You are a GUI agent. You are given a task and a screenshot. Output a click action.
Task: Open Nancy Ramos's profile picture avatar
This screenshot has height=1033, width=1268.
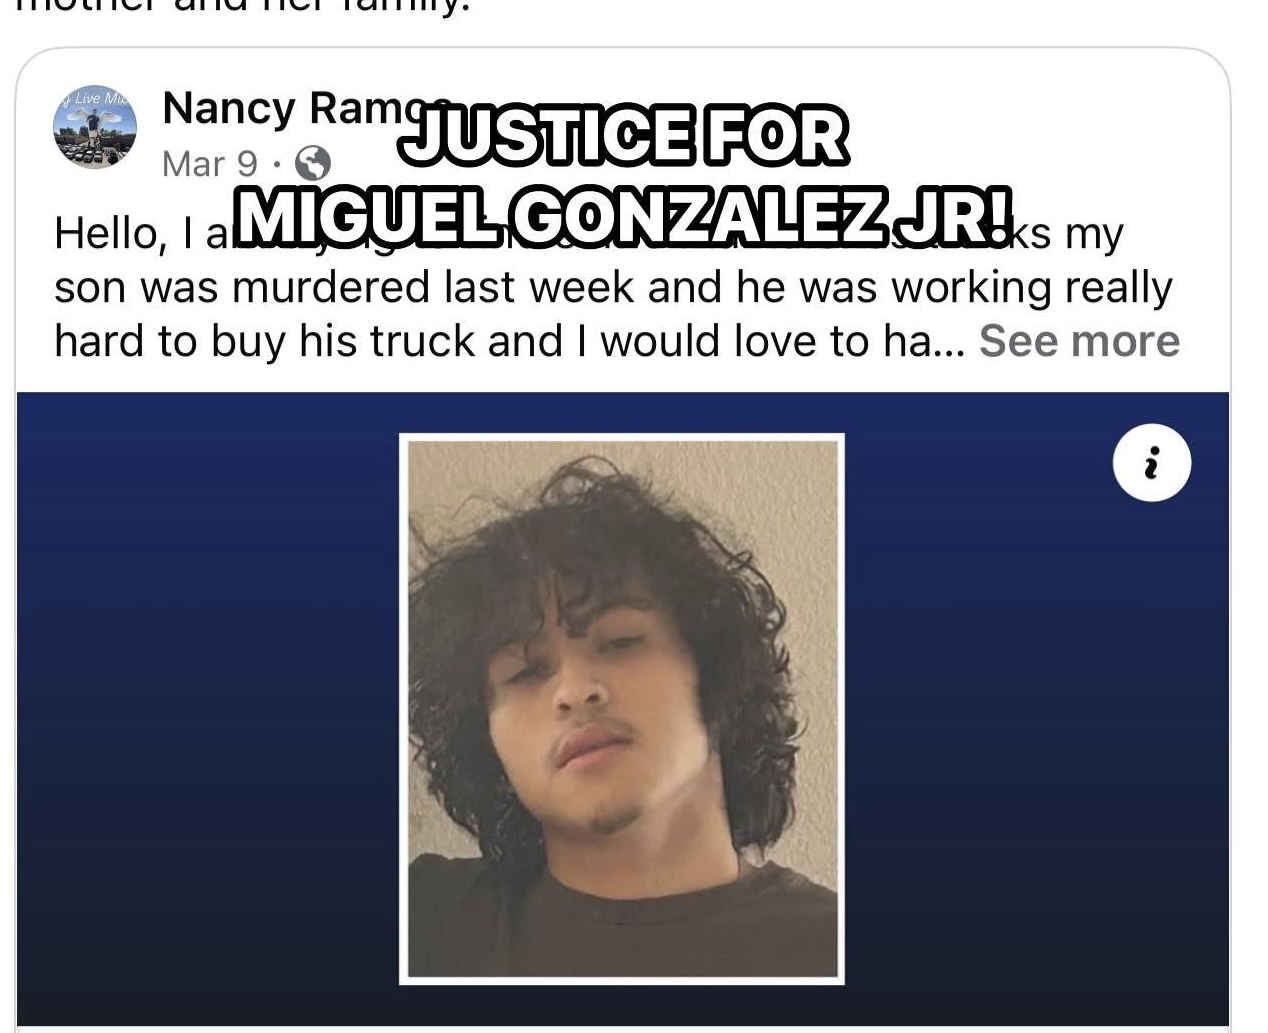tap(95, 127)
